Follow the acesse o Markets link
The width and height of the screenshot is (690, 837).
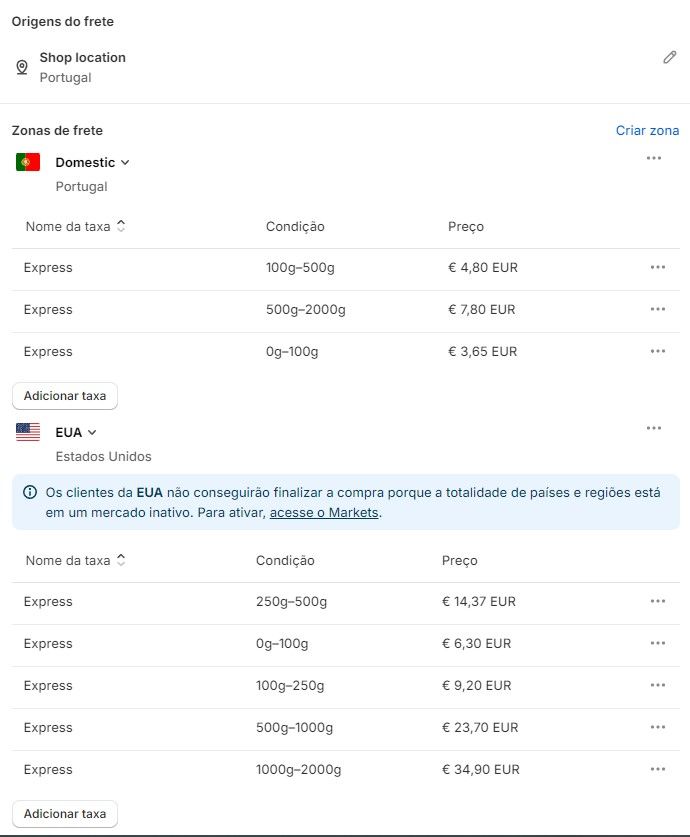click(x=325, y=513)
